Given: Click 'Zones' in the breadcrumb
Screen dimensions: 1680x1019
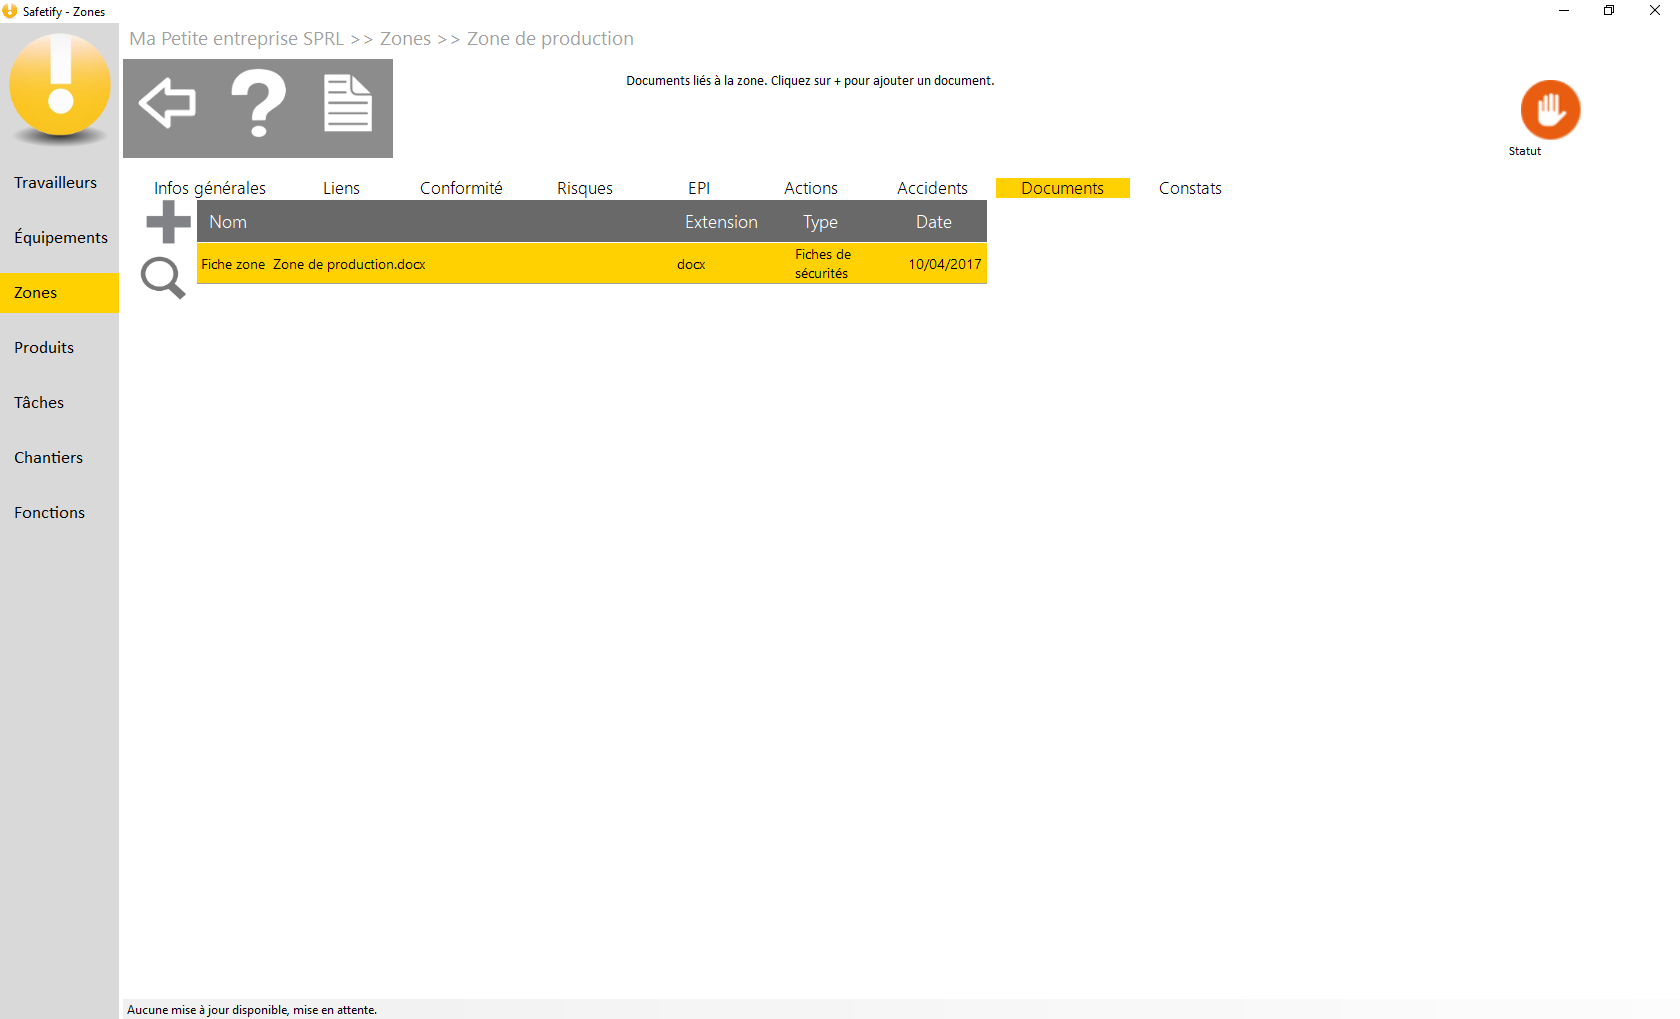Looking at the screenshot, I should click(x=405, y=38).
